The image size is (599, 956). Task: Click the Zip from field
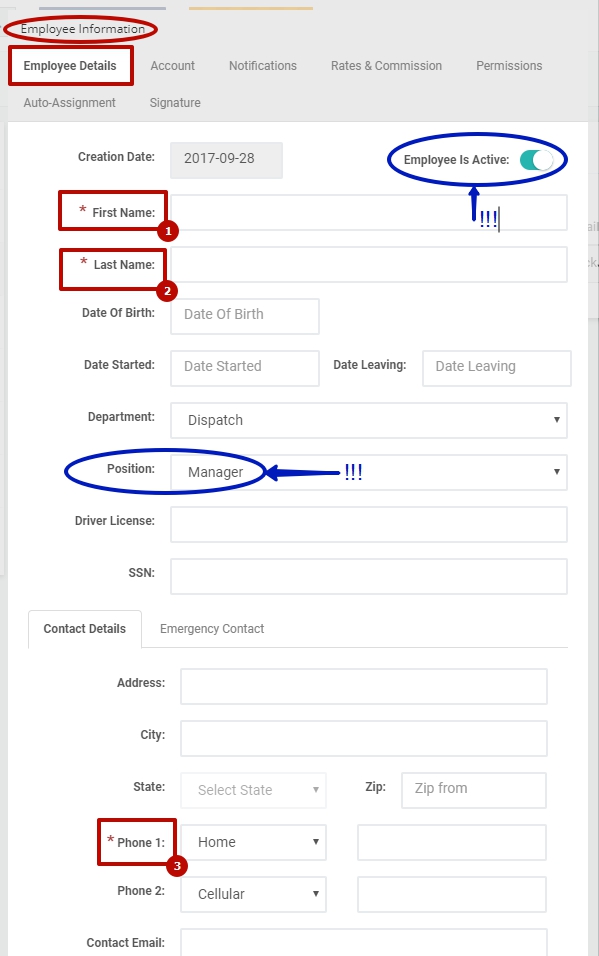click(x=473, y=790)
